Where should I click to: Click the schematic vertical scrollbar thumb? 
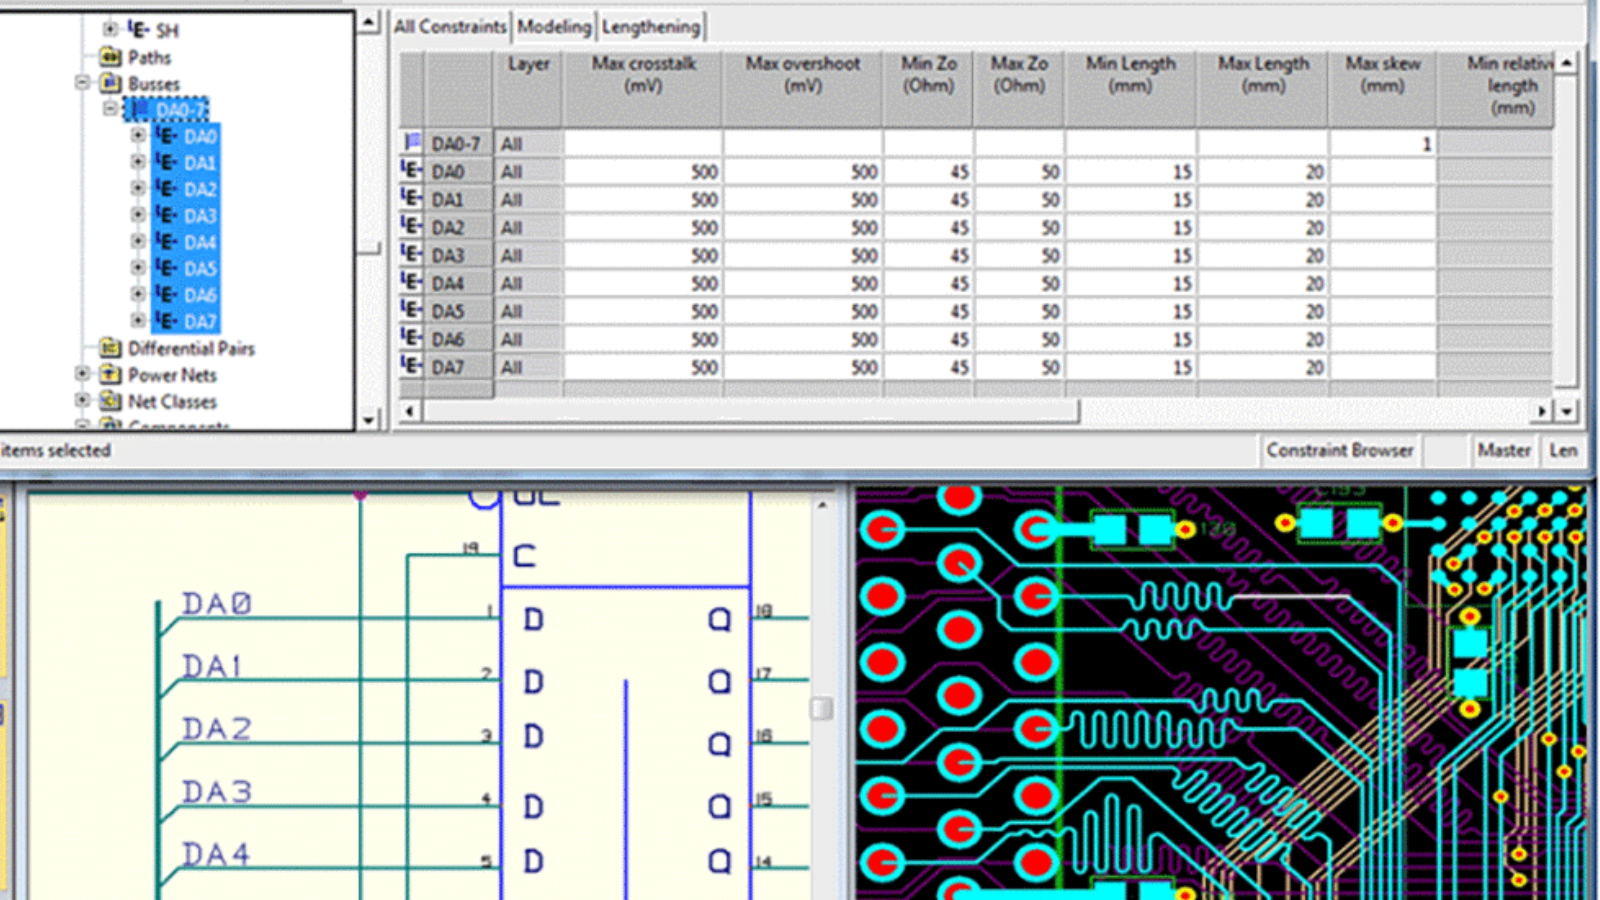click(x=821, y=708)
